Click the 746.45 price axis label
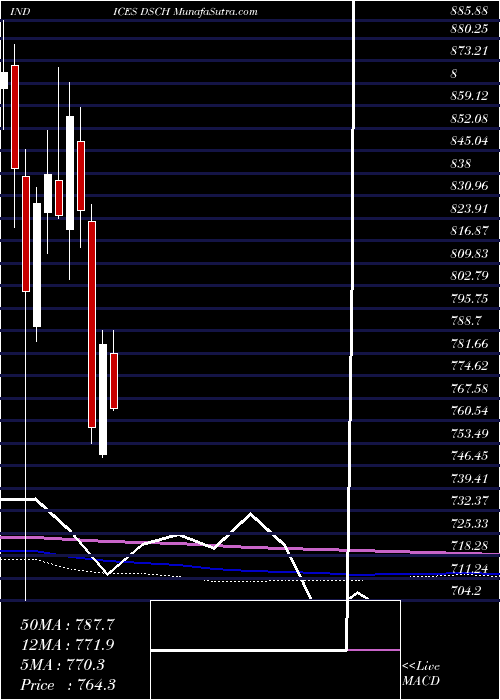The height and width of the screenshot is (700, 500). (468, 456)
